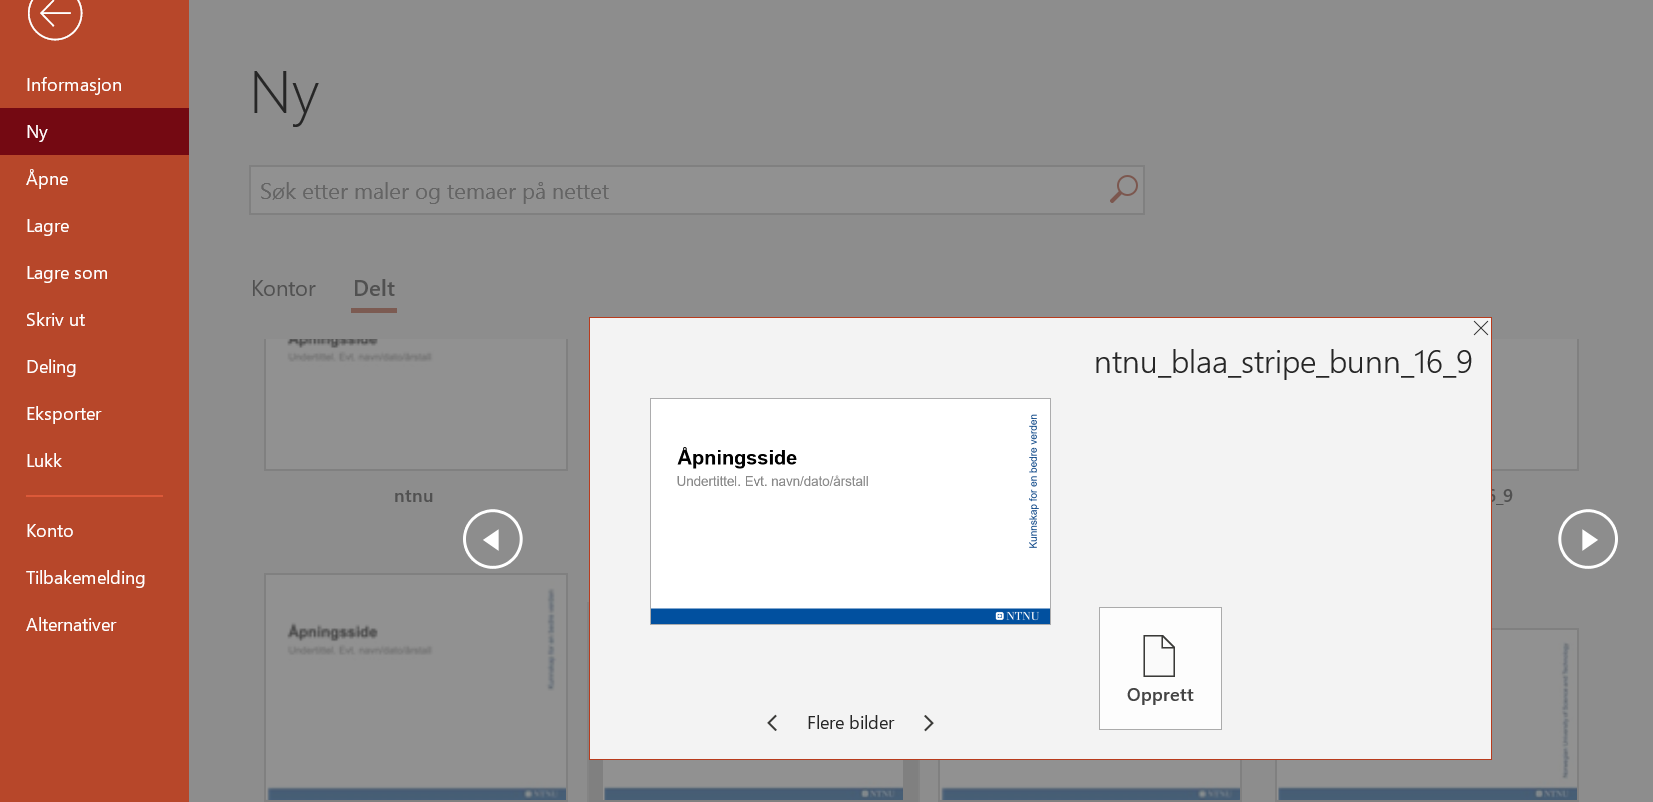The image size is (1653, 802).
Task: Click the back arrow circle icon
Action: pyautogui.click(x=55, y=14)
